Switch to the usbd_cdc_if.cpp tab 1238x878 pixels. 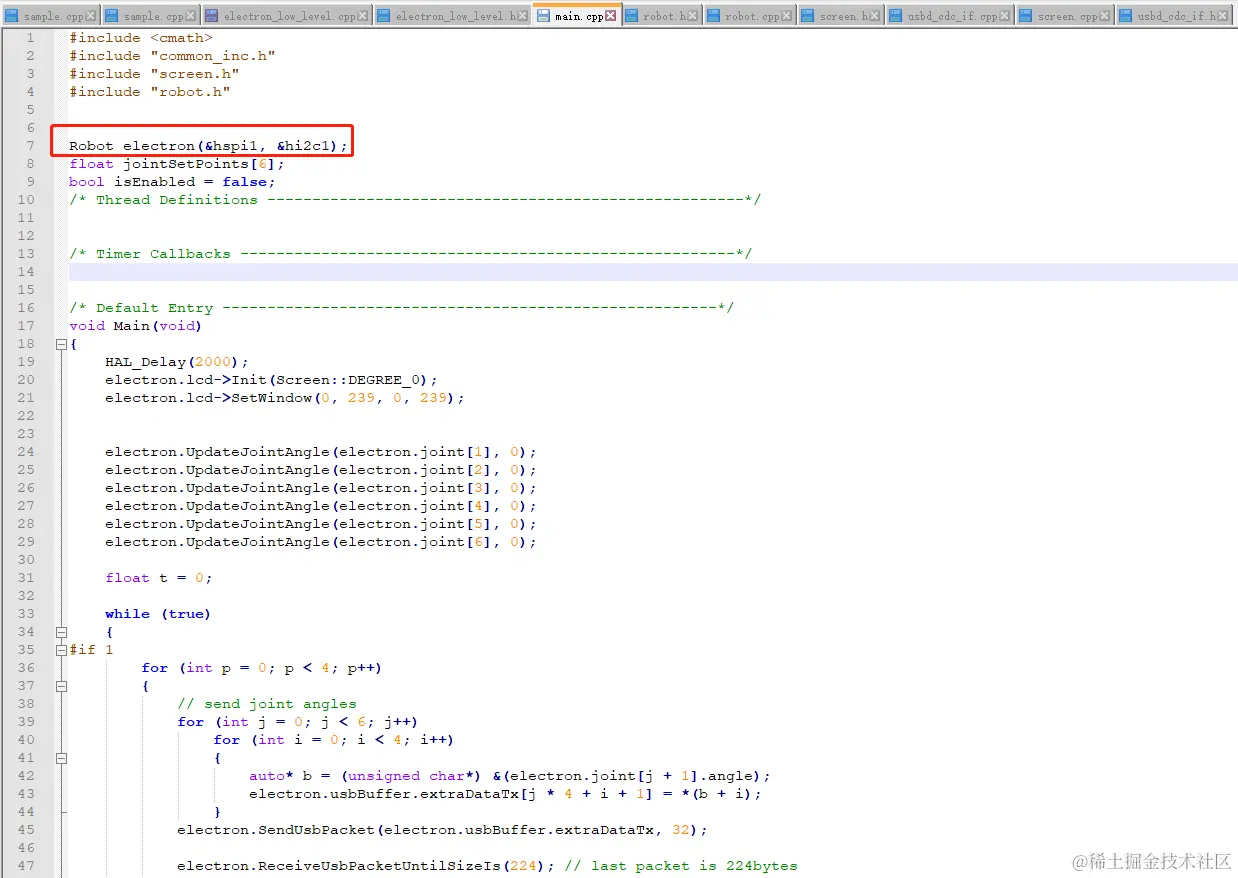click(x=950, y=16)
